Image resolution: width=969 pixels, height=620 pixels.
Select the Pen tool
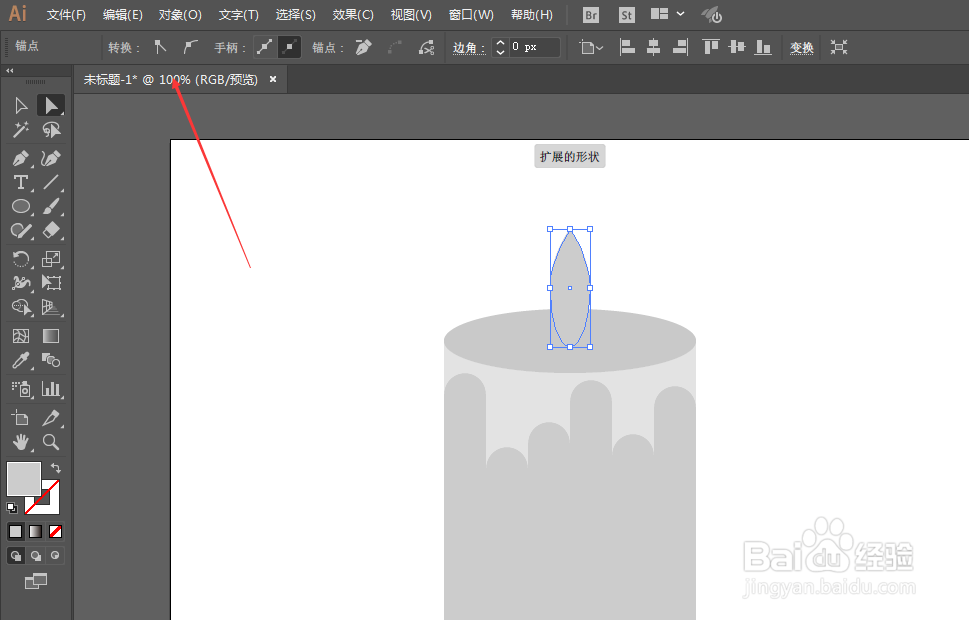pyautogui.click(x=19, y=157)
